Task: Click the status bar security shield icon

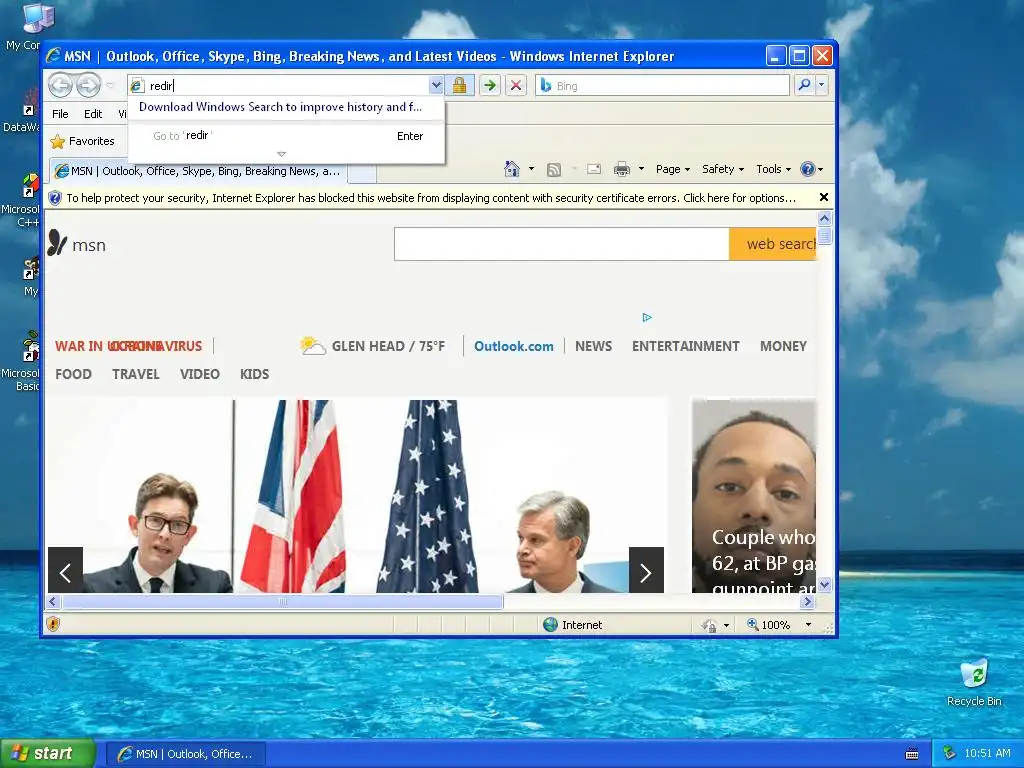Action: tap(54, 624)
